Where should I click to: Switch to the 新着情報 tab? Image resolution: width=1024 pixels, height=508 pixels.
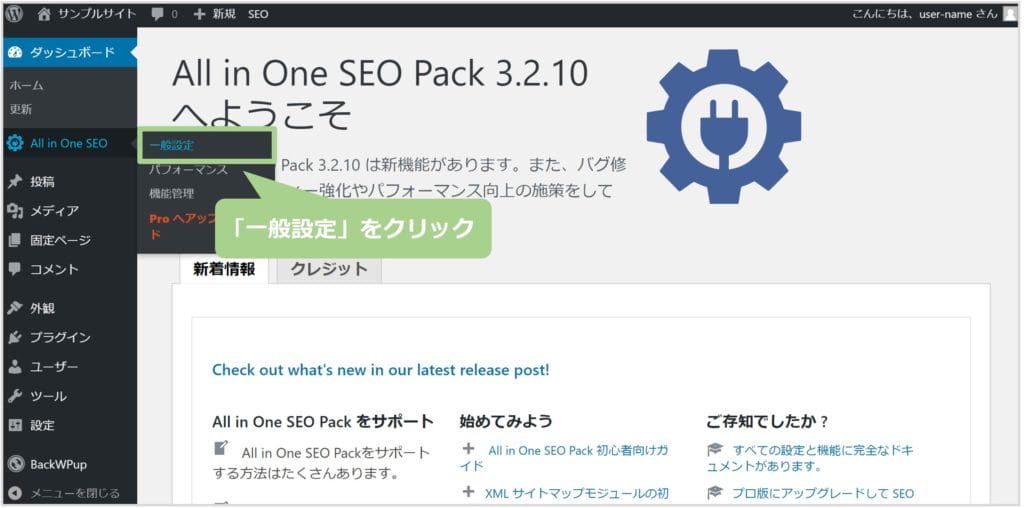pyautogui.click(x=224, y=269)
